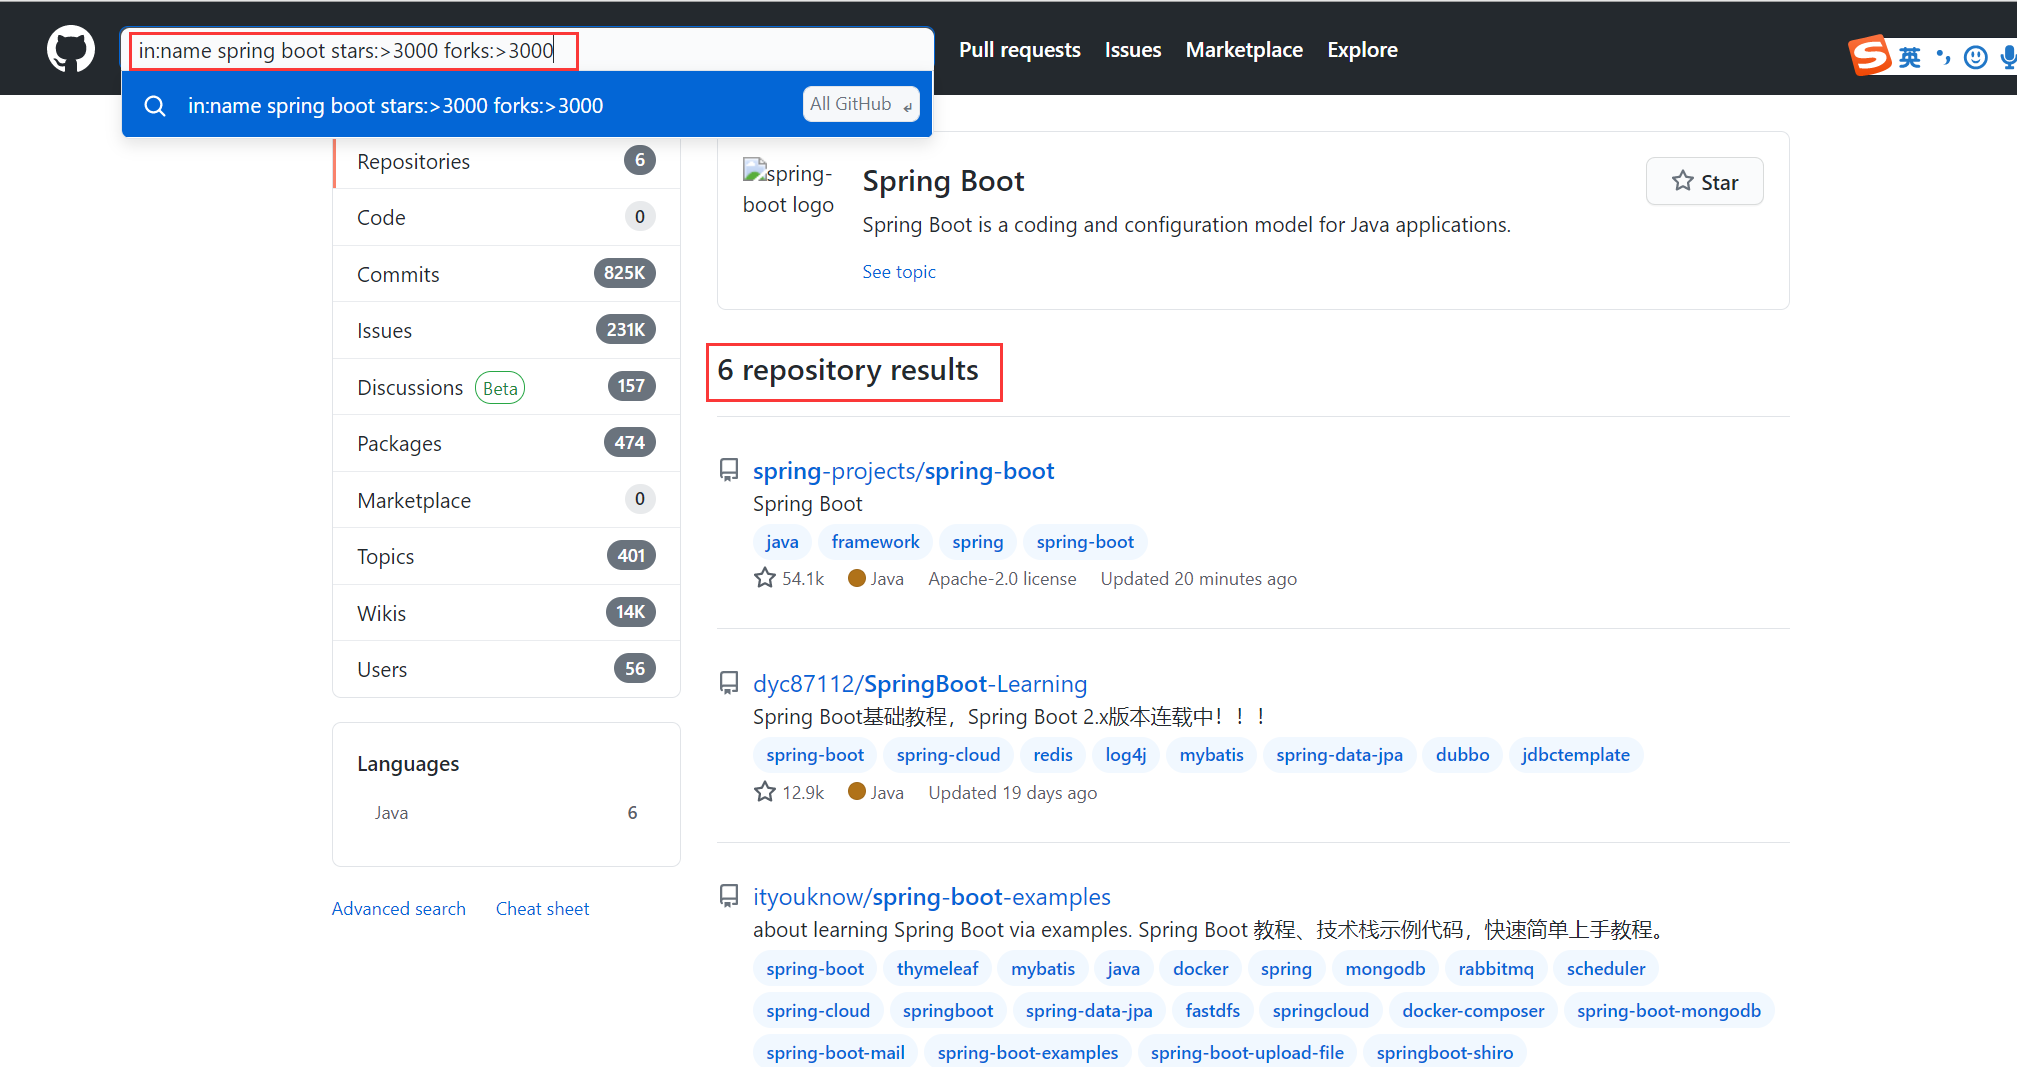2017x1067 pixels.
Task: Open Pull requests in the header
Action: point(1019,50)
